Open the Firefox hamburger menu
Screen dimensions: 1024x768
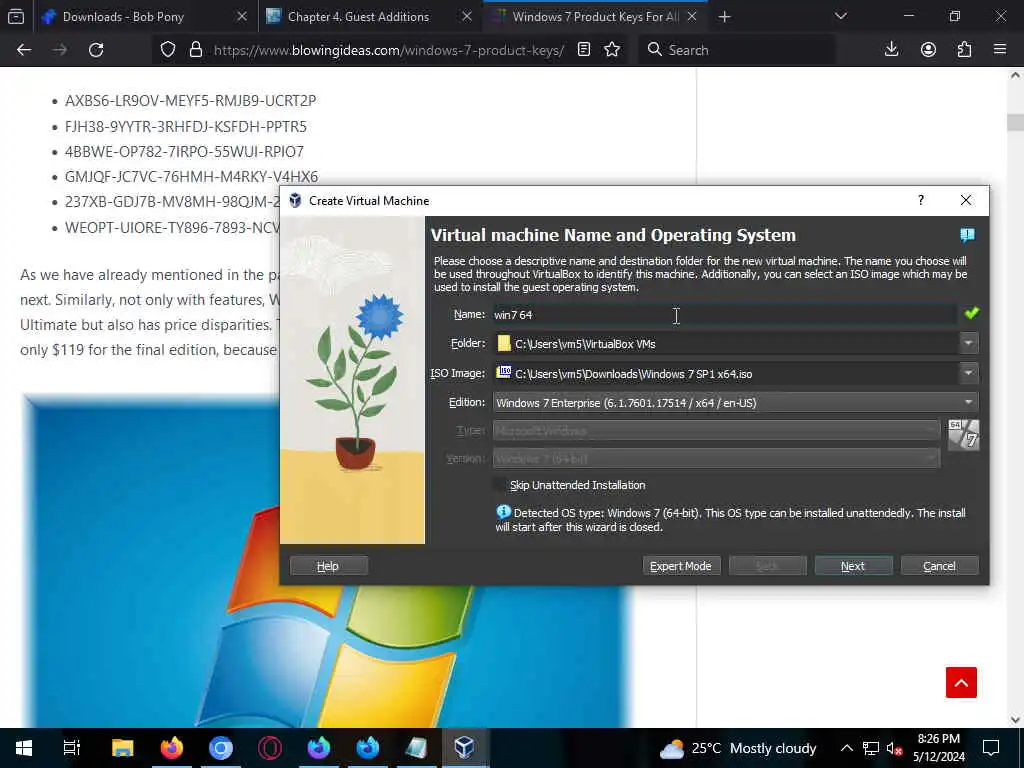1000,50
